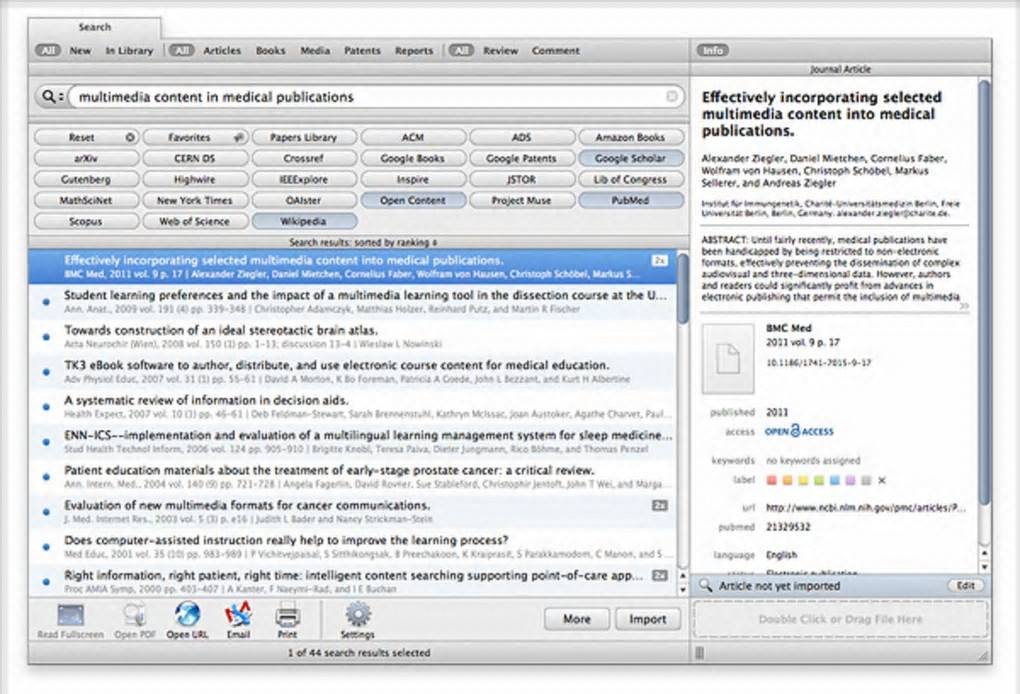
Task: Pick the red label color
Action: coord(772,481)
